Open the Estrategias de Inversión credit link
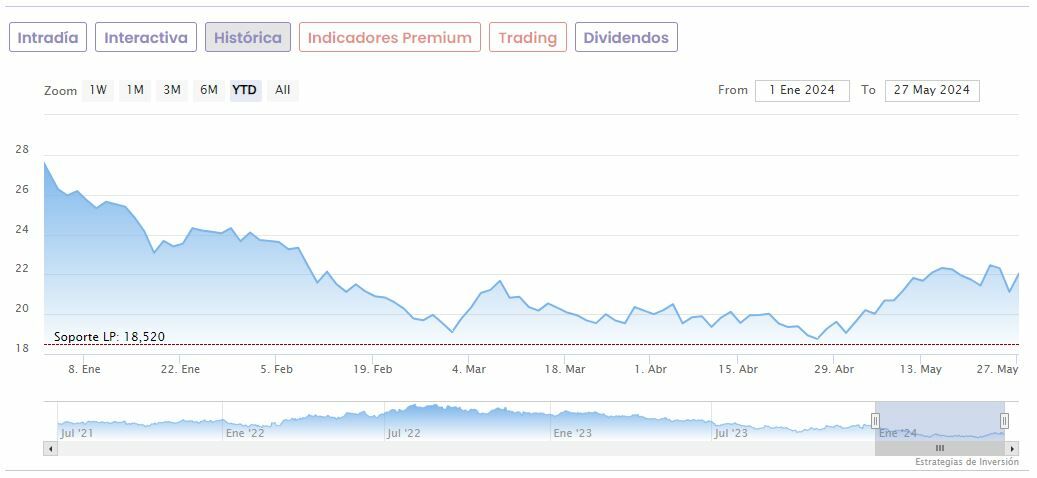Screen dimensions: 1037x478 966,462
